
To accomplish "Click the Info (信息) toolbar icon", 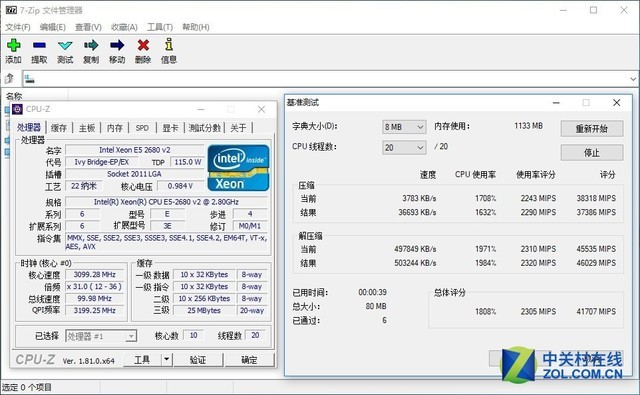I will 169,45.
